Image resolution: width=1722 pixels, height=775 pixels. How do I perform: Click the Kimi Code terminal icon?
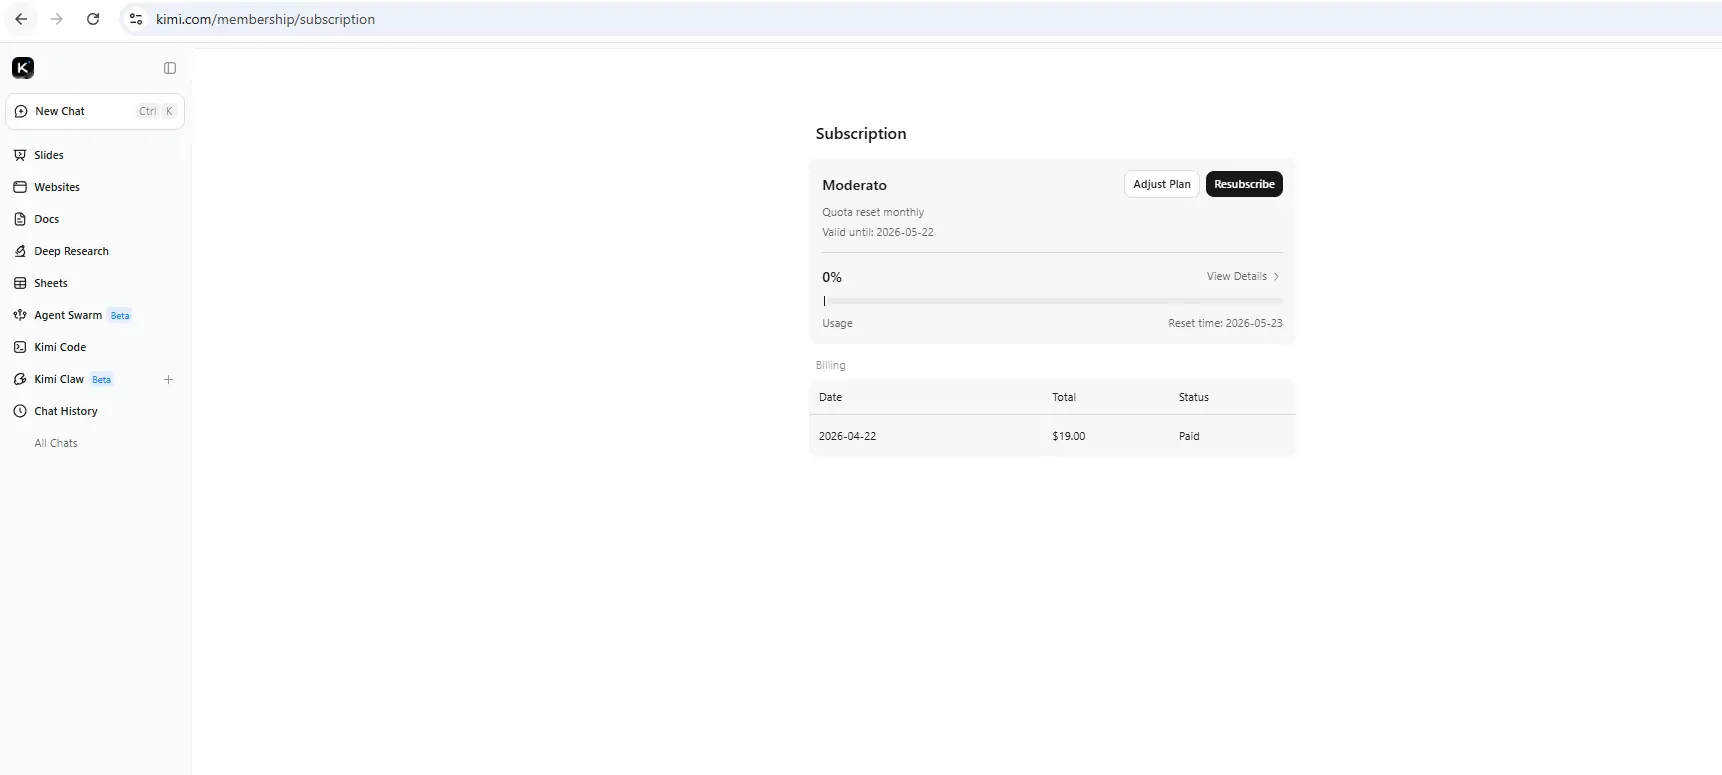20,347
